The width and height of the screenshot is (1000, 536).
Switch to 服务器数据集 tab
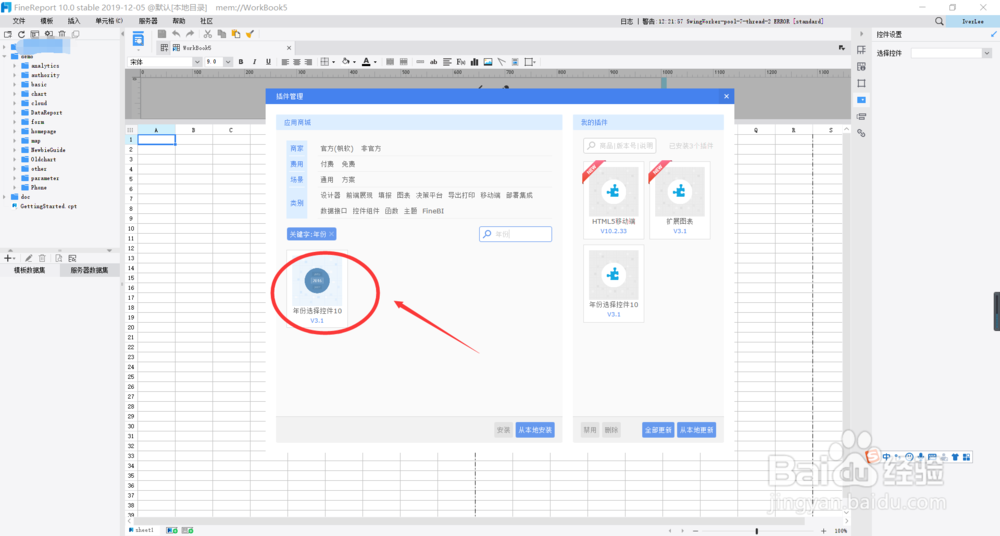point(89,270)
